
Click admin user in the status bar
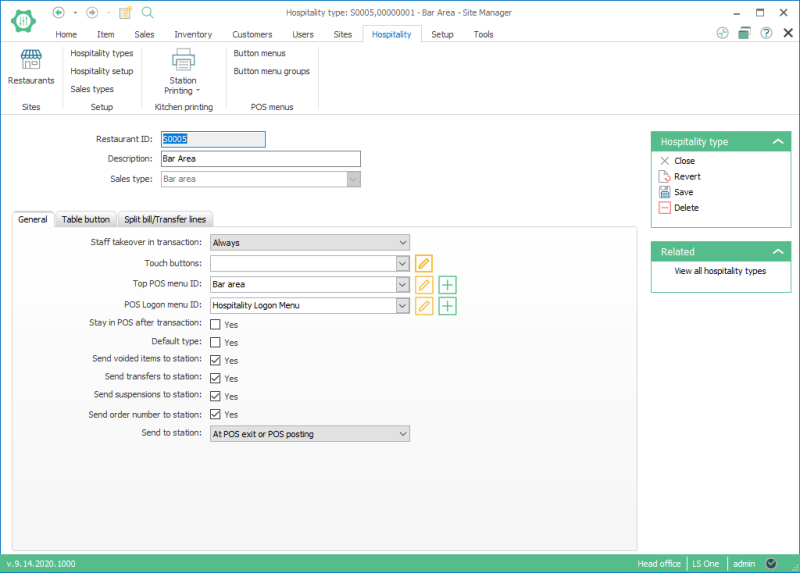point(744,564)
